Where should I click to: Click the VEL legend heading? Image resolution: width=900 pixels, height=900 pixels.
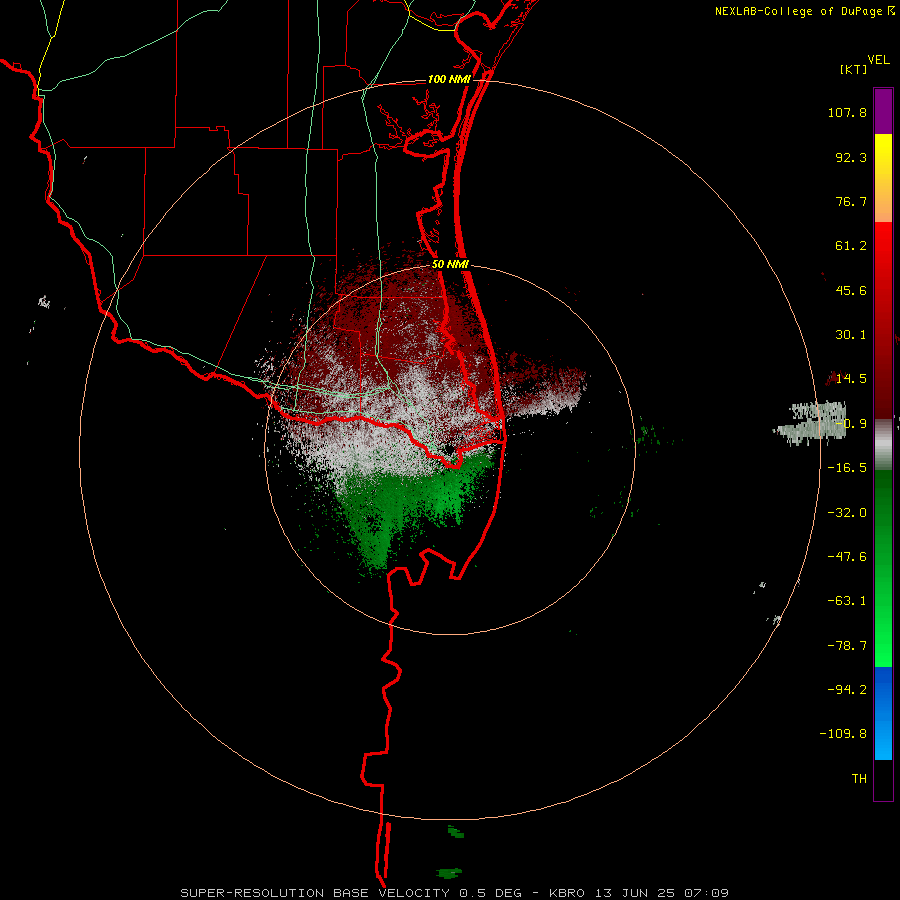click(x=879, y=60)
